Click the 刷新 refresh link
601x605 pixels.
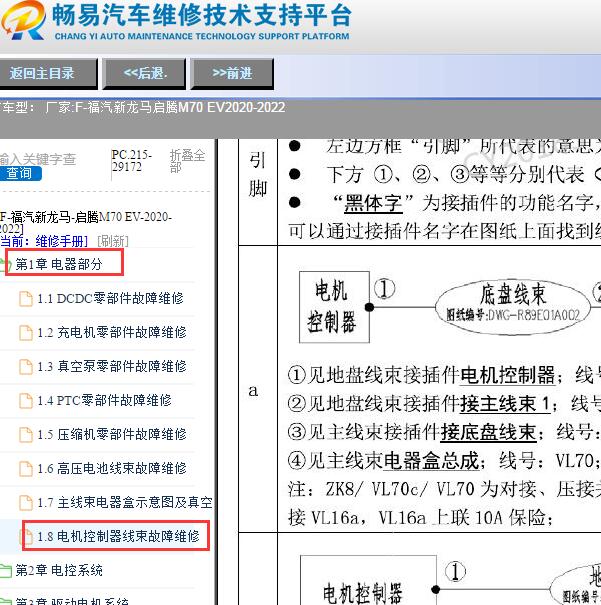(113, 242)
